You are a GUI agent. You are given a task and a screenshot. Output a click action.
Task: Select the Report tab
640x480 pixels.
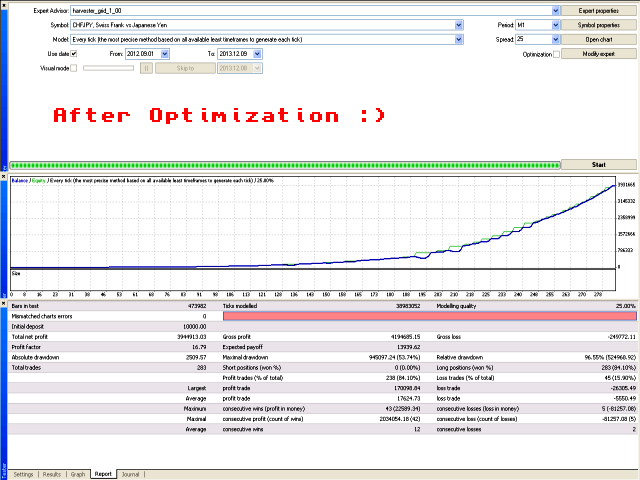tap(103, 474)
